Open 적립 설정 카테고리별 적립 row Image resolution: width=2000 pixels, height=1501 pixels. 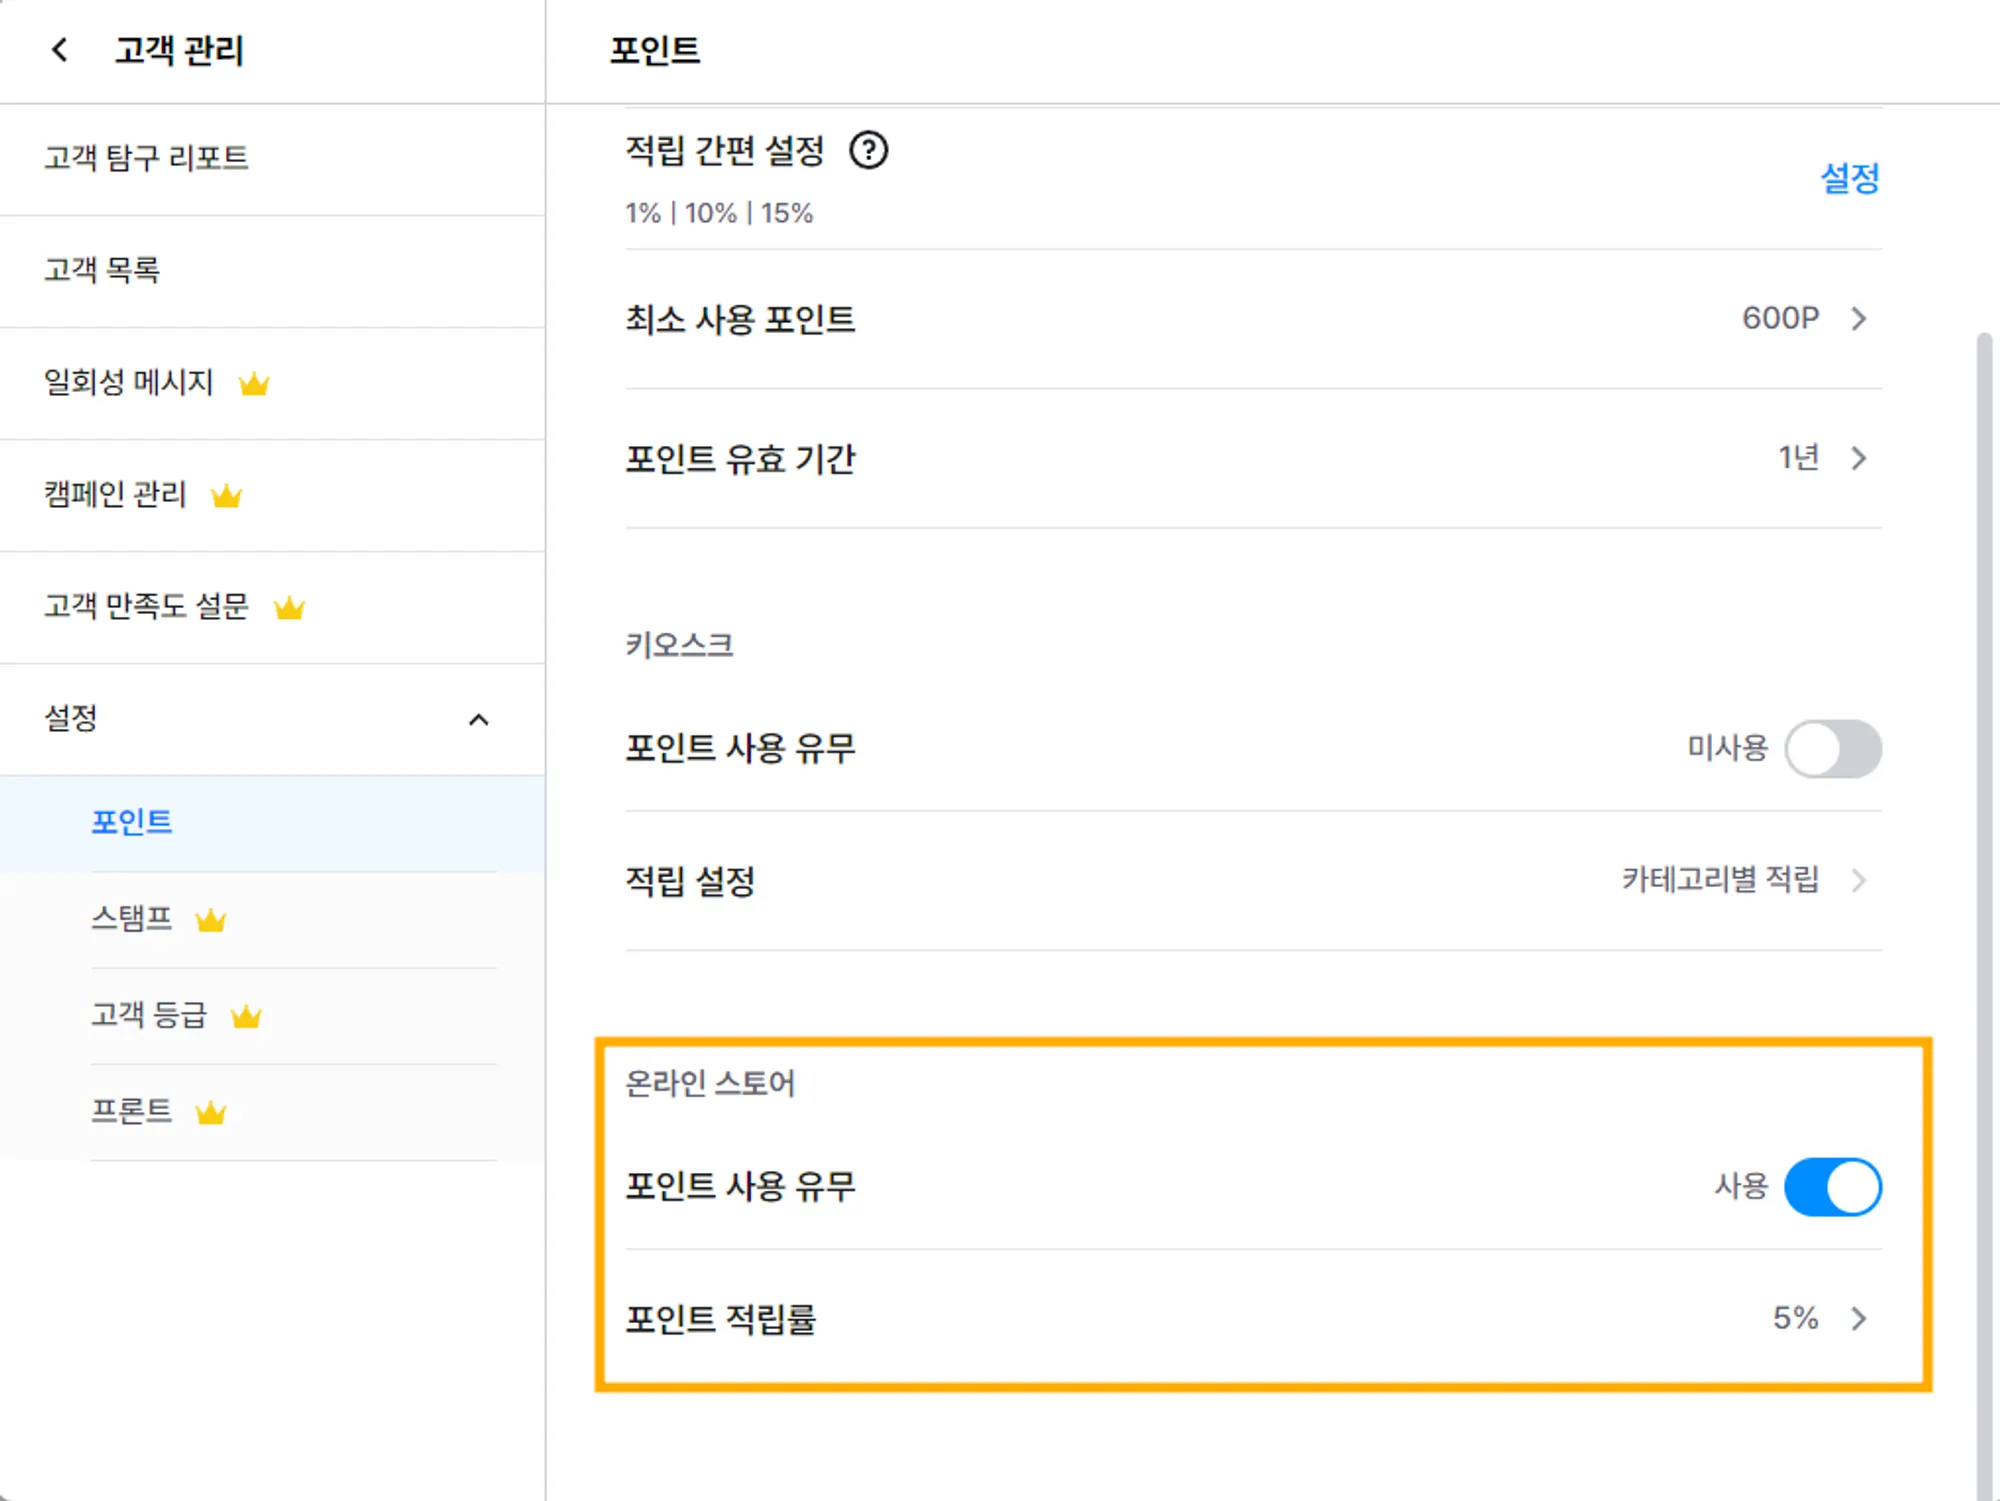1858,881
